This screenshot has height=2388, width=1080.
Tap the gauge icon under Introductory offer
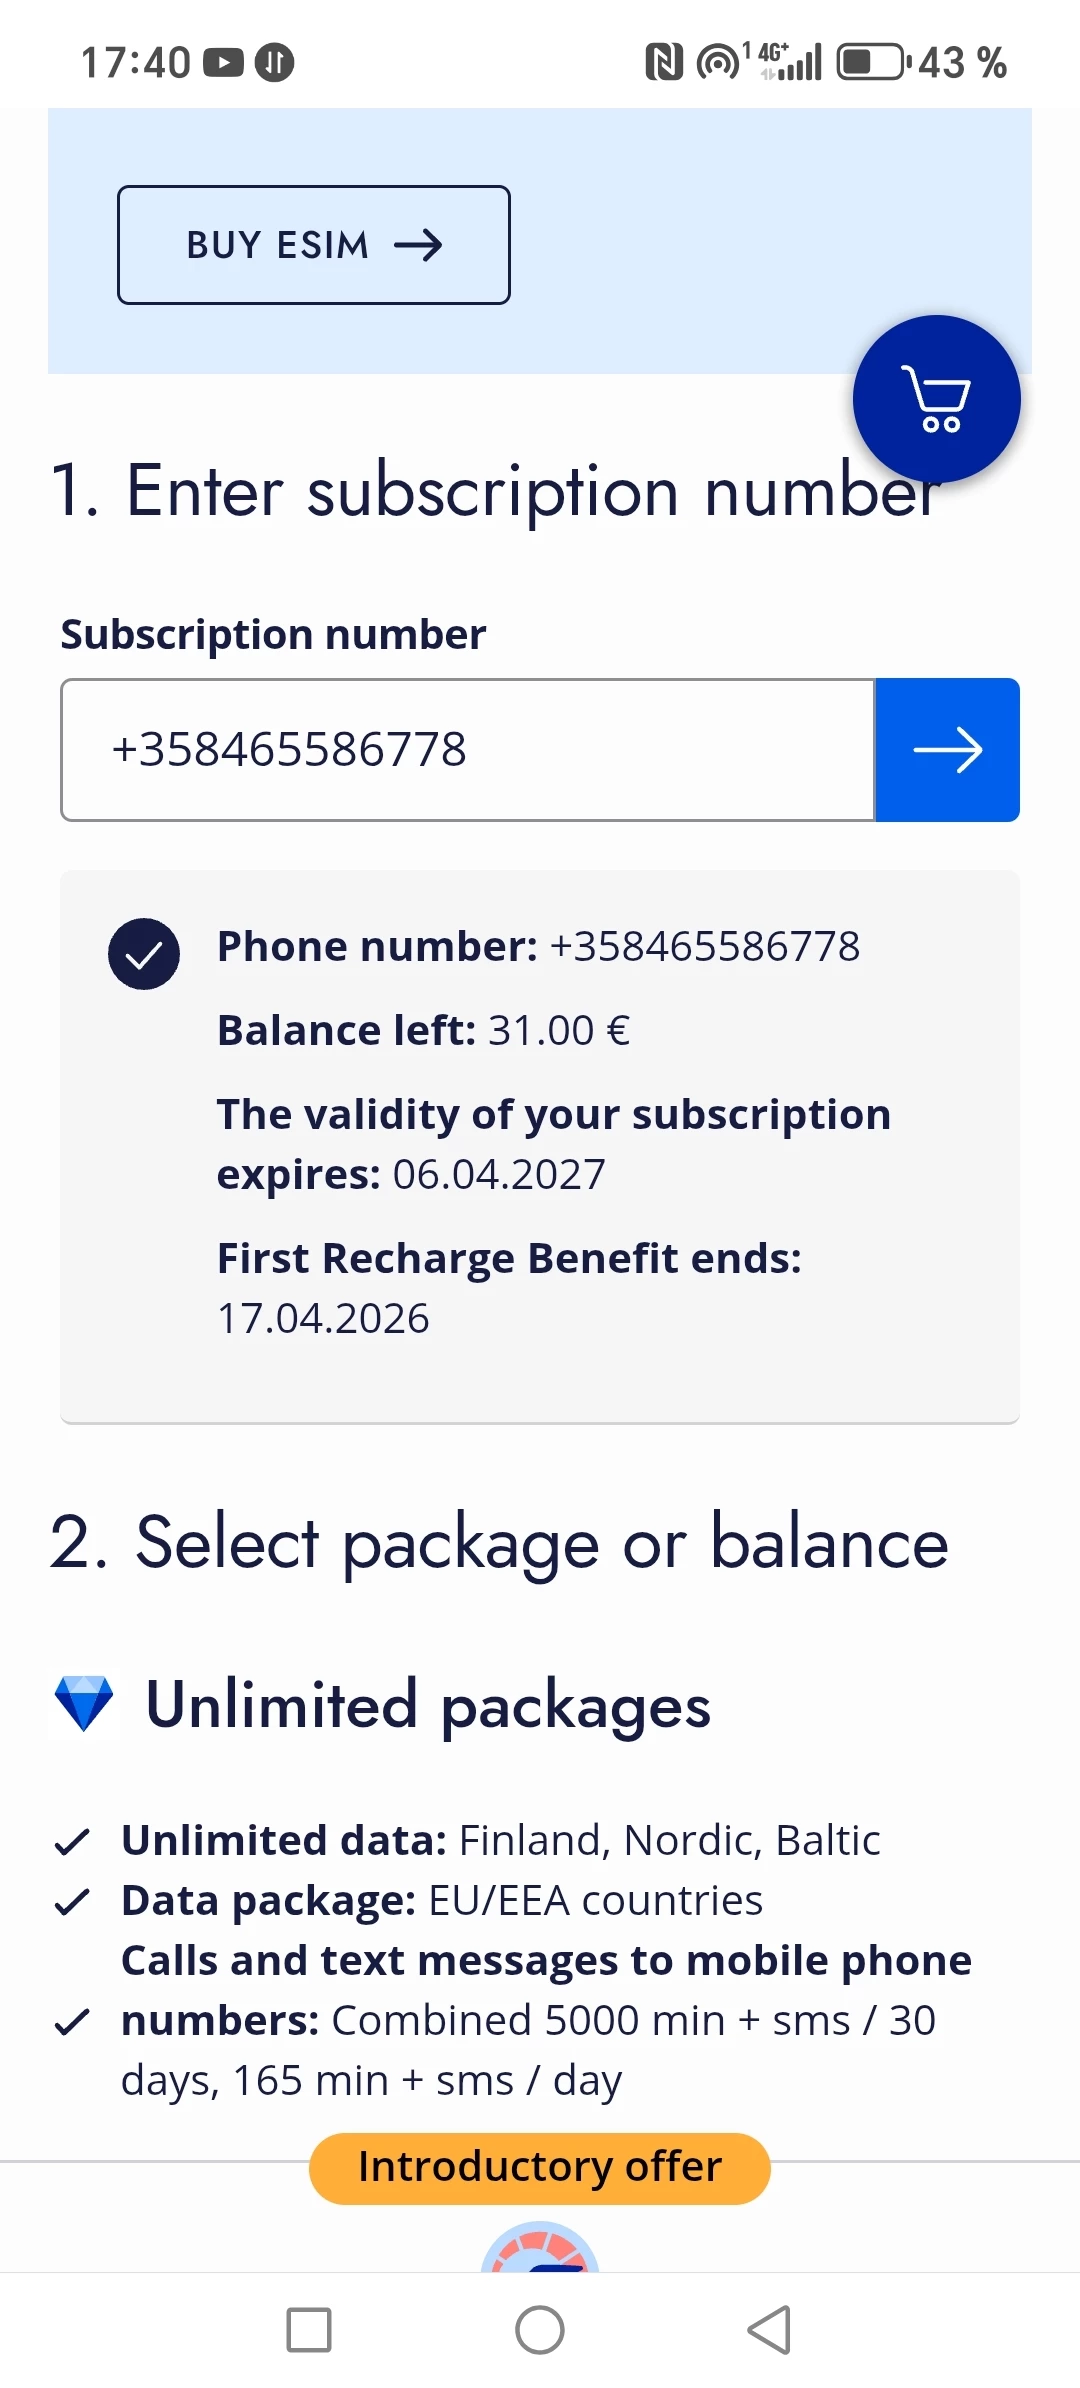tap(540, 2250)
